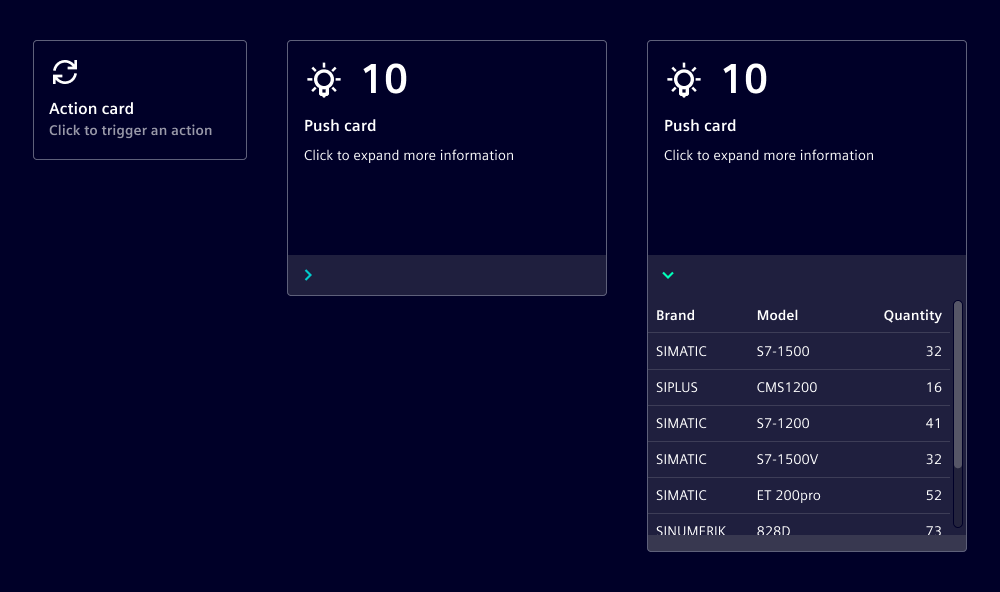
Task: Select the SIPLUS CMS1200 row
Action: pyautogui.click(x=798, y=387)
